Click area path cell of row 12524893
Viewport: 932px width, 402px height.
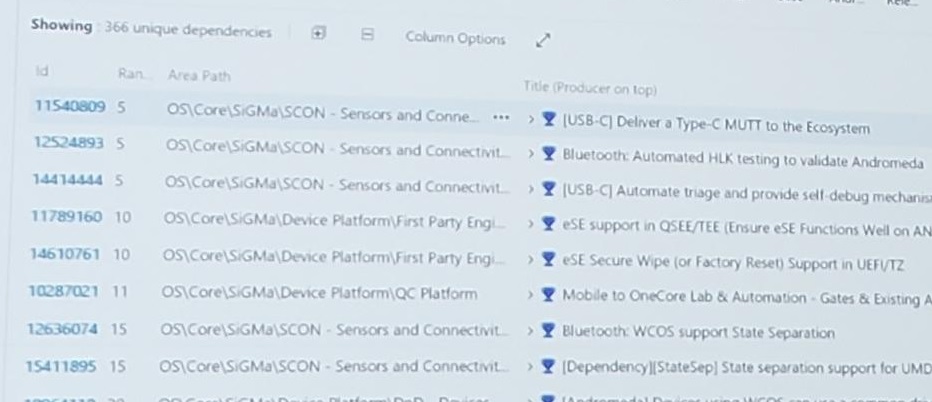click(338, 149)
